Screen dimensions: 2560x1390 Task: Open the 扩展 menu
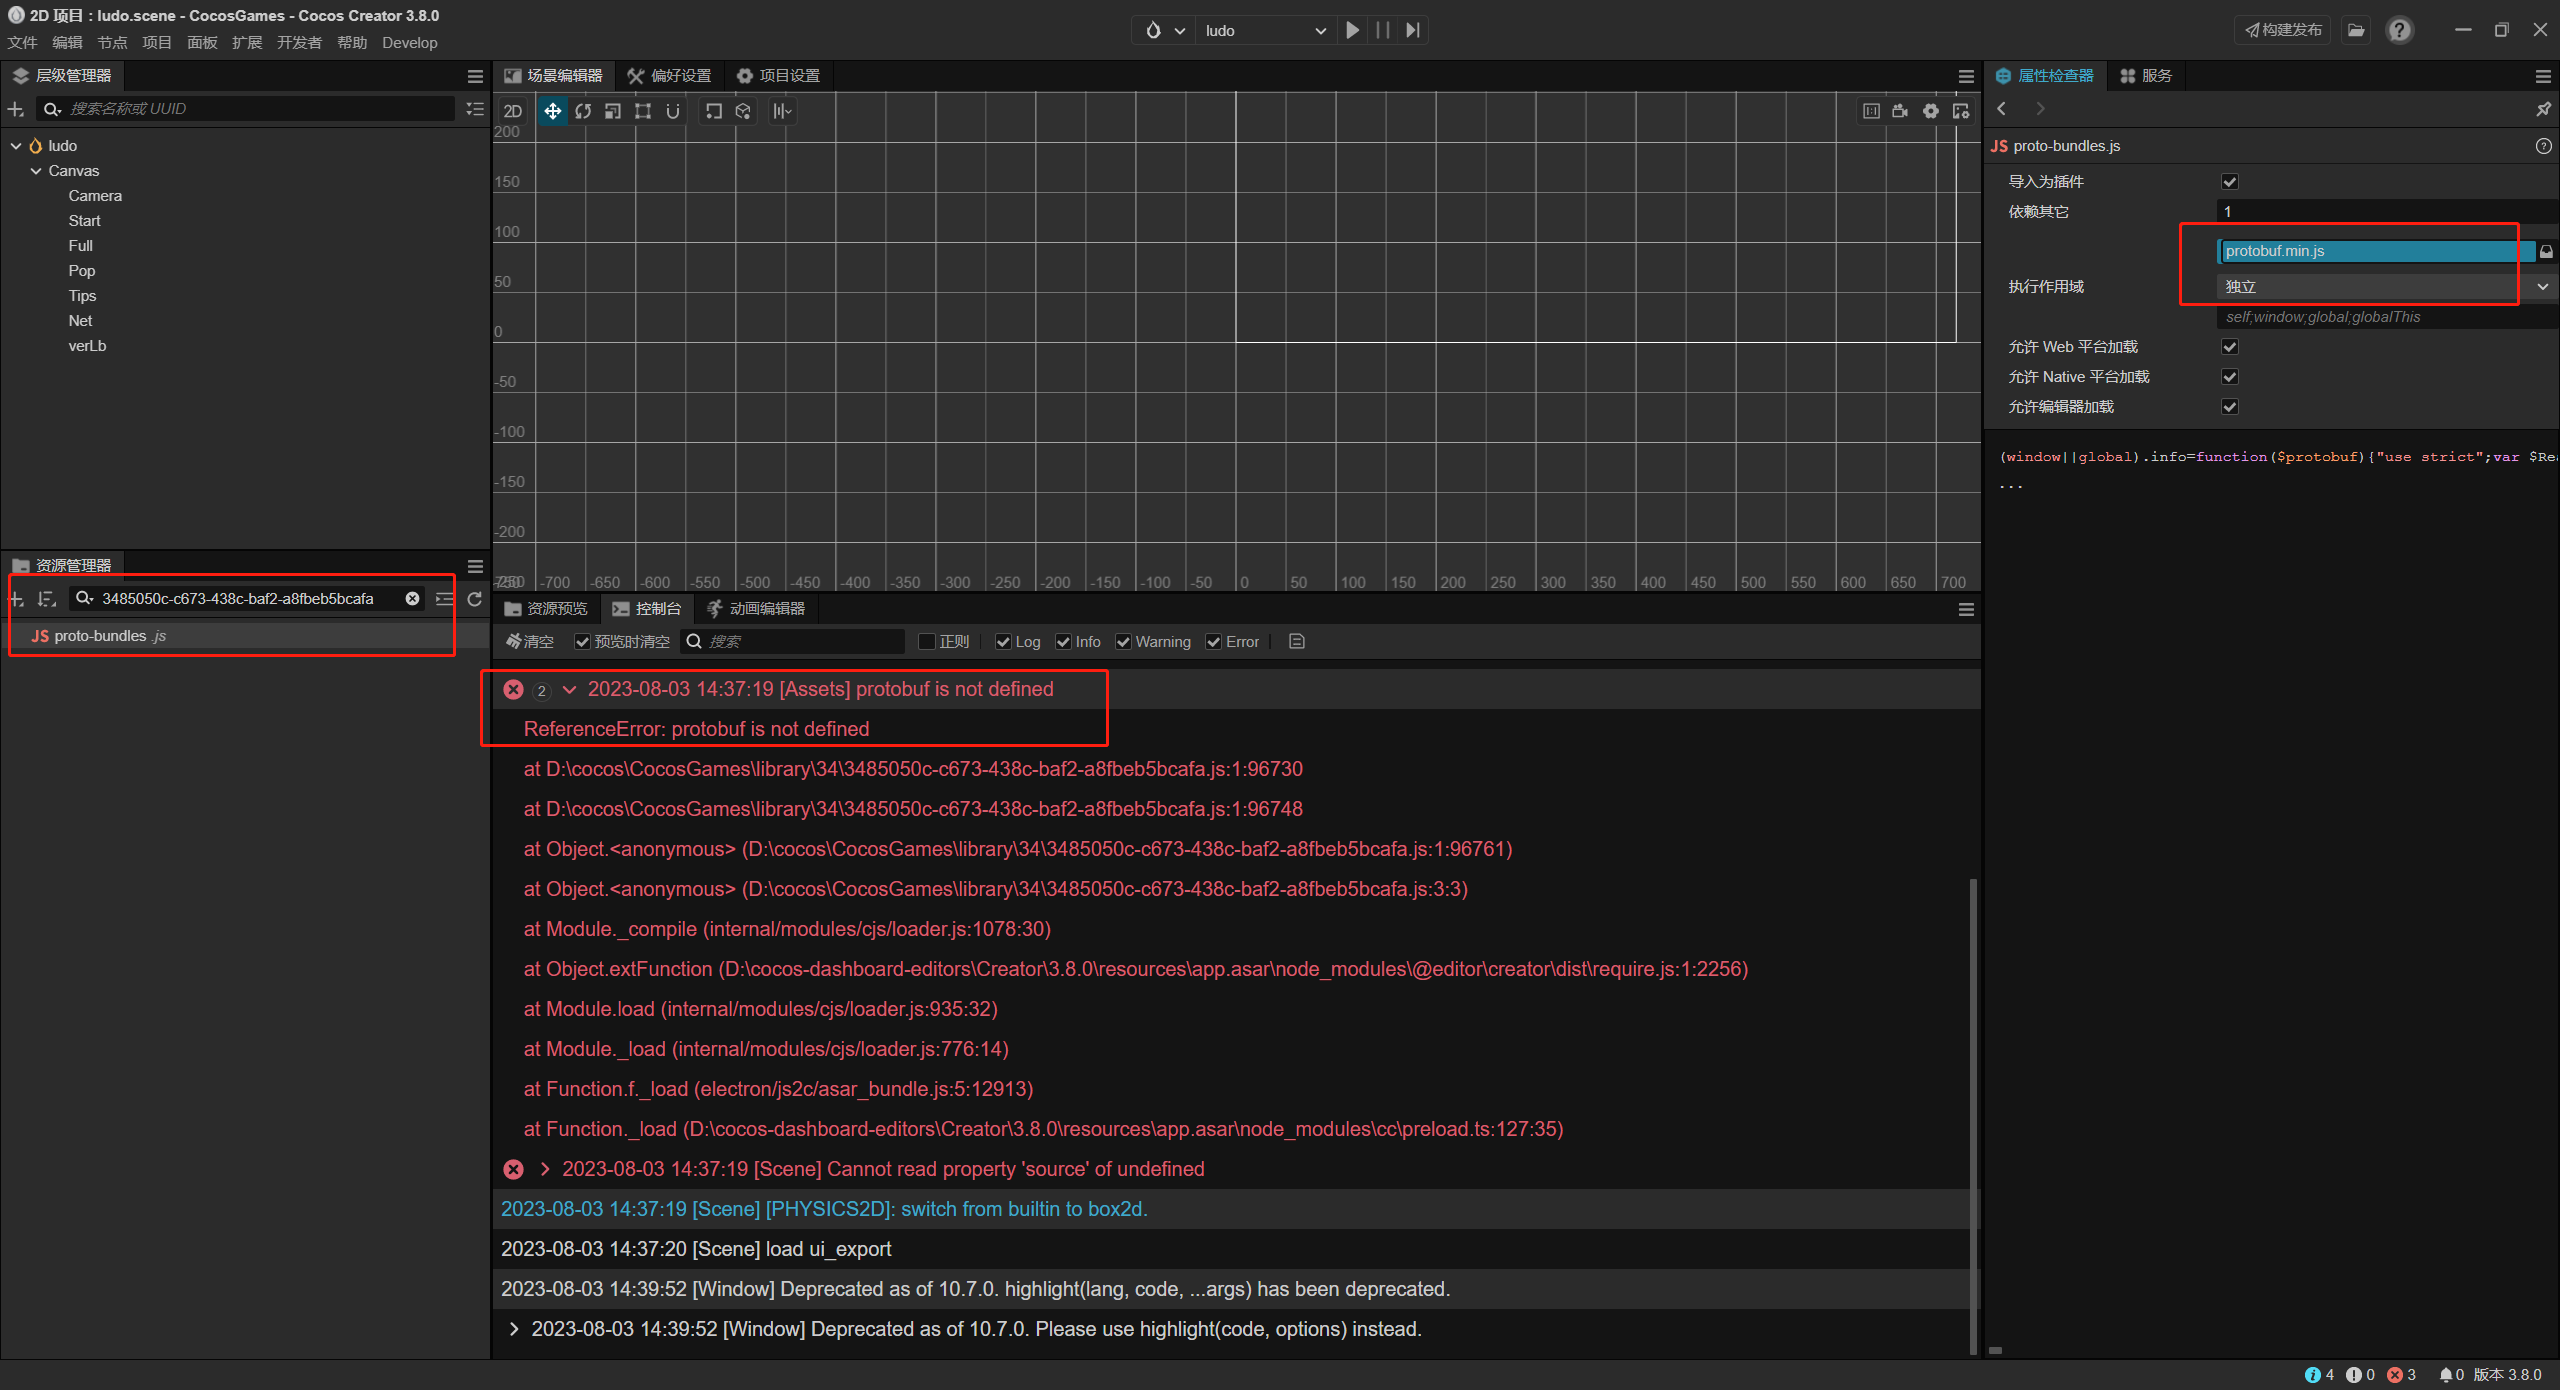point(246,43)
